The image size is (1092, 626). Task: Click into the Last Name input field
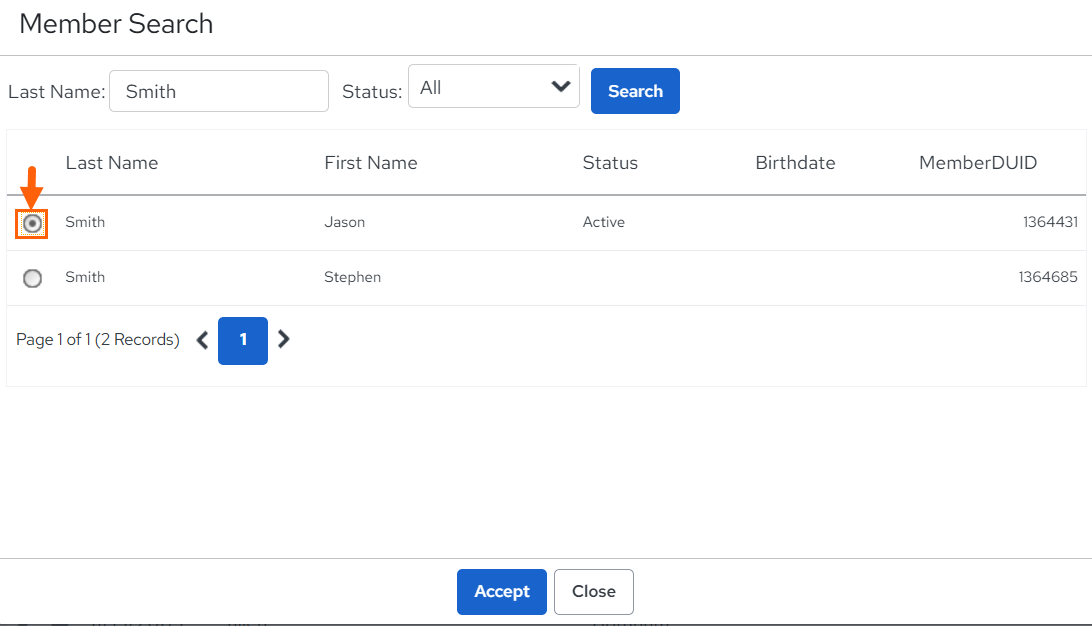point(219,91)
